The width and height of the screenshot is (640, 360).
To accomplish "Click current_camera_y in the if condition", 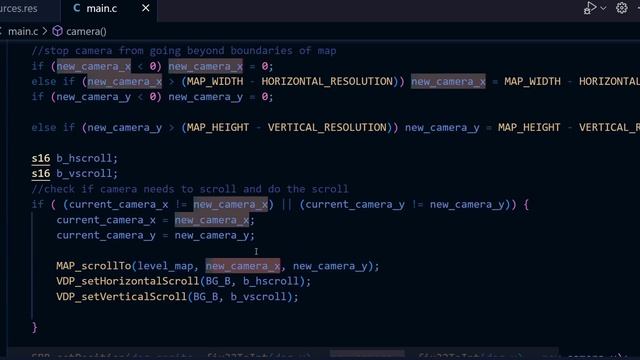I will pos(355,204).
